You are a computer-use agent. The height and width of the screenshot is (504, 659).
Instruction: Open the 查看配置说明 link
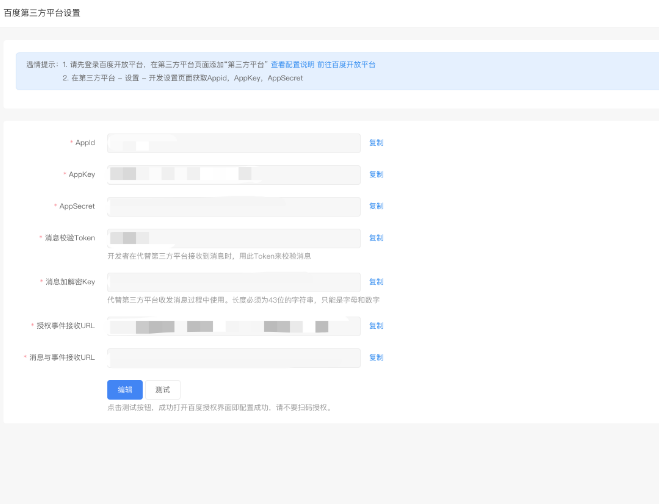292,64
